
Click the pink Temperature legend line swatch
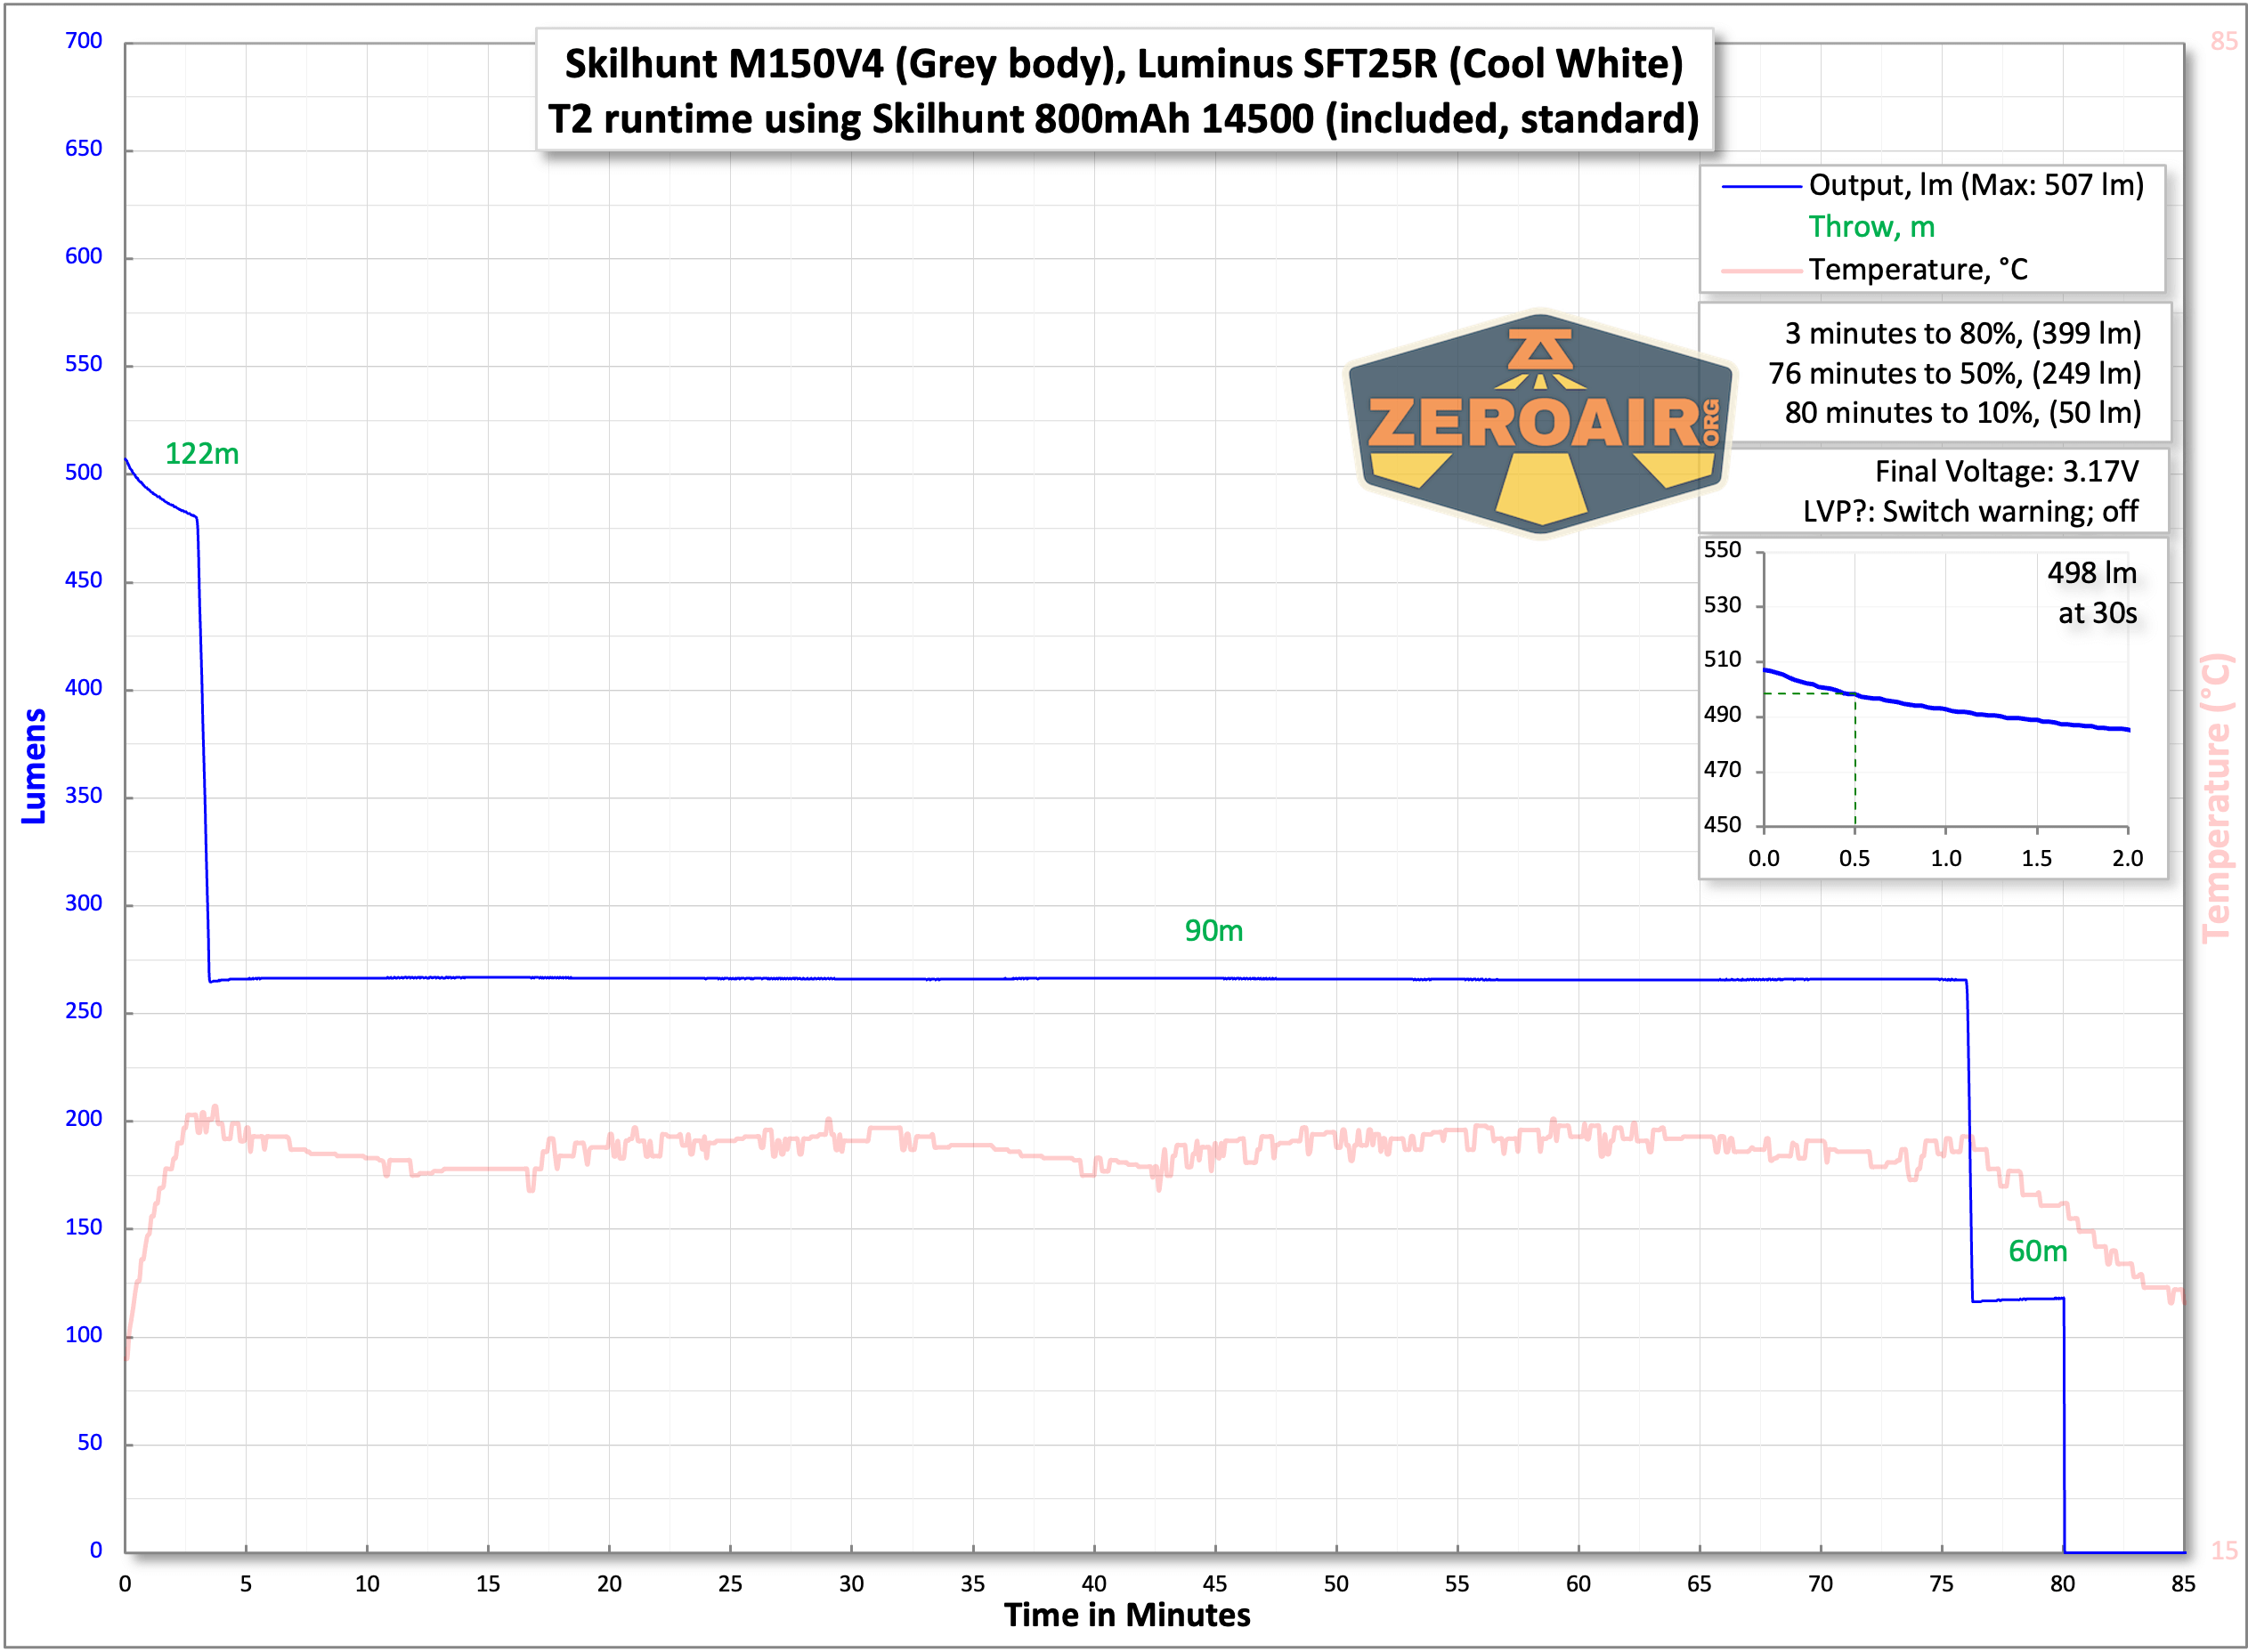[x=1760, y=270]
